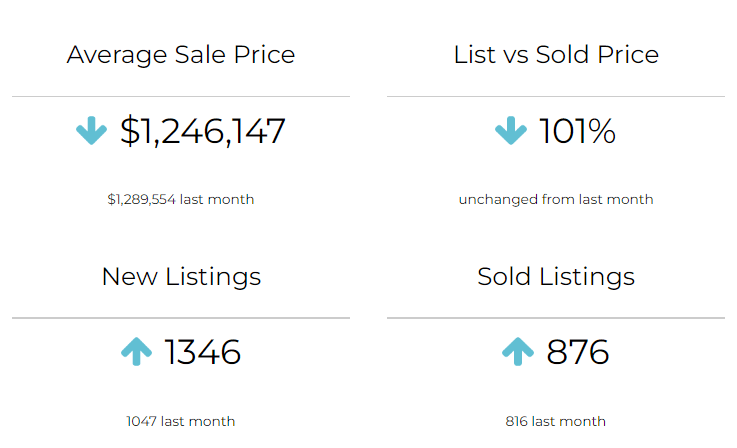Click the up arrow next to 876
This screenshot has width=737, height=448.
pos(517,352)
